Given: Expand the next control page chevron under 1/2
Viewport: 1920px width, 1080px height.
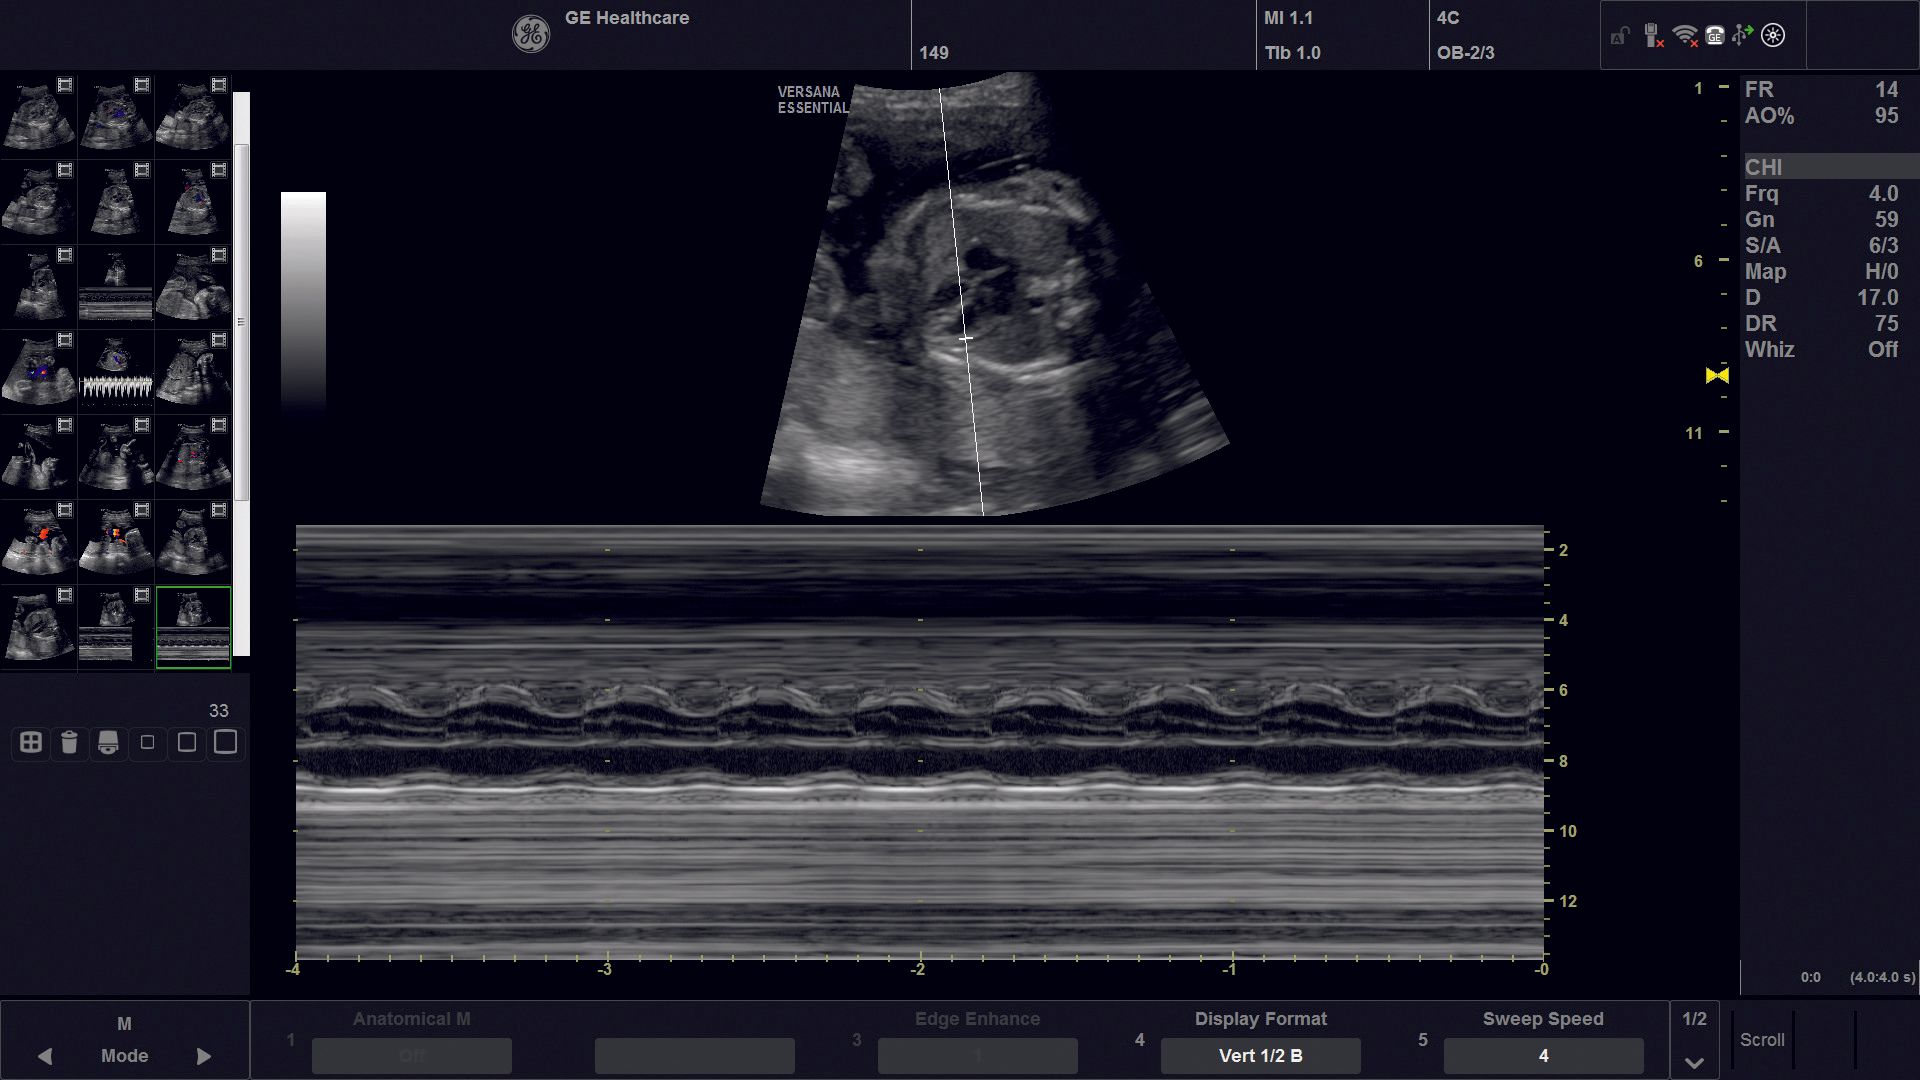Looking at the screenshot, I should [x=1694, y=1063].
